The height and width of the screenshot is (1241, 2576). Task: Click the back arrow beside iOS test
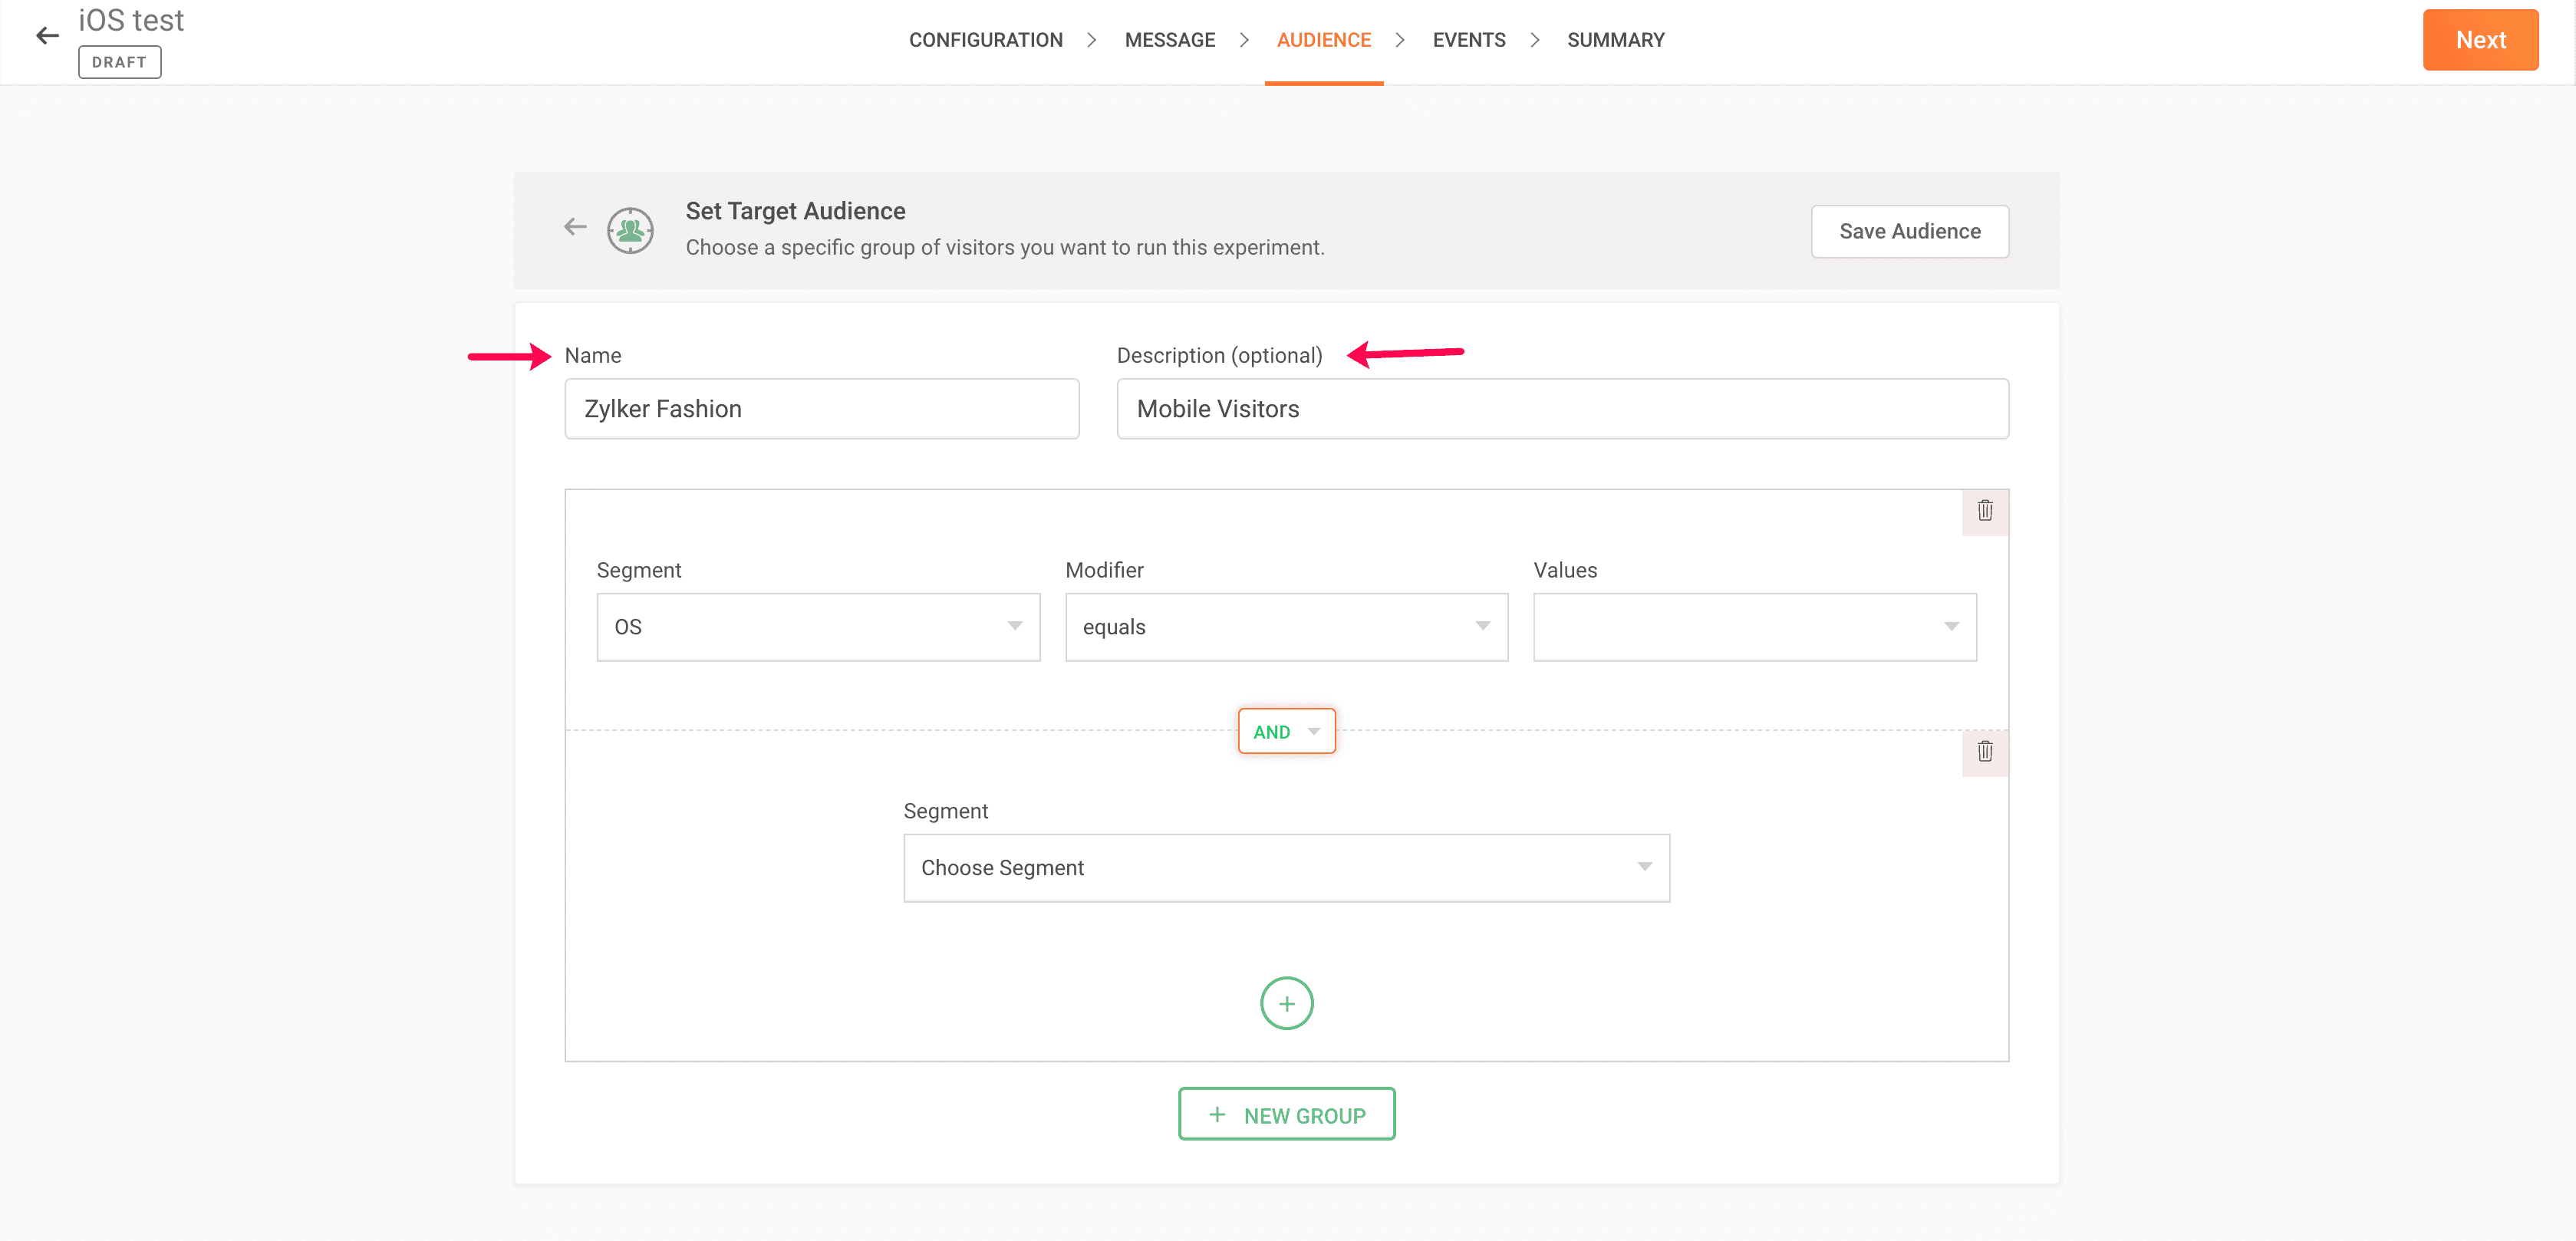point(47,37)
